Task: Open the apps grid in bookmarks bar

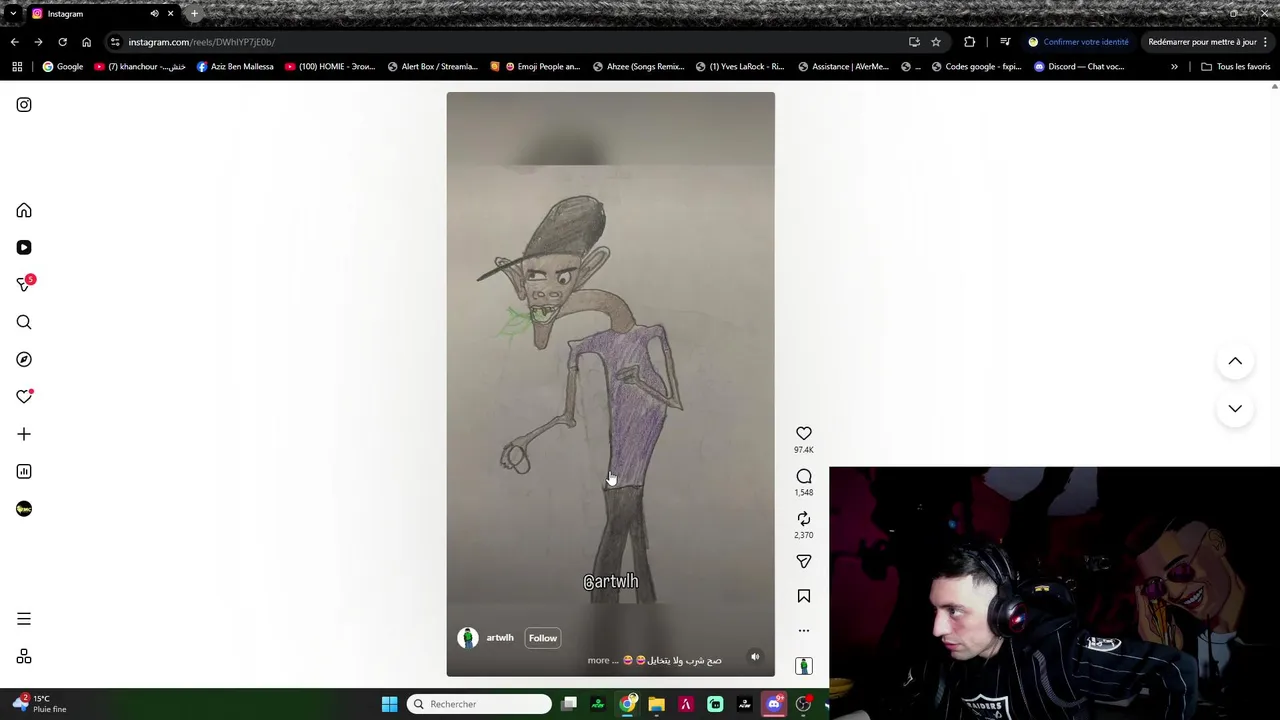Action: [17, 67]
